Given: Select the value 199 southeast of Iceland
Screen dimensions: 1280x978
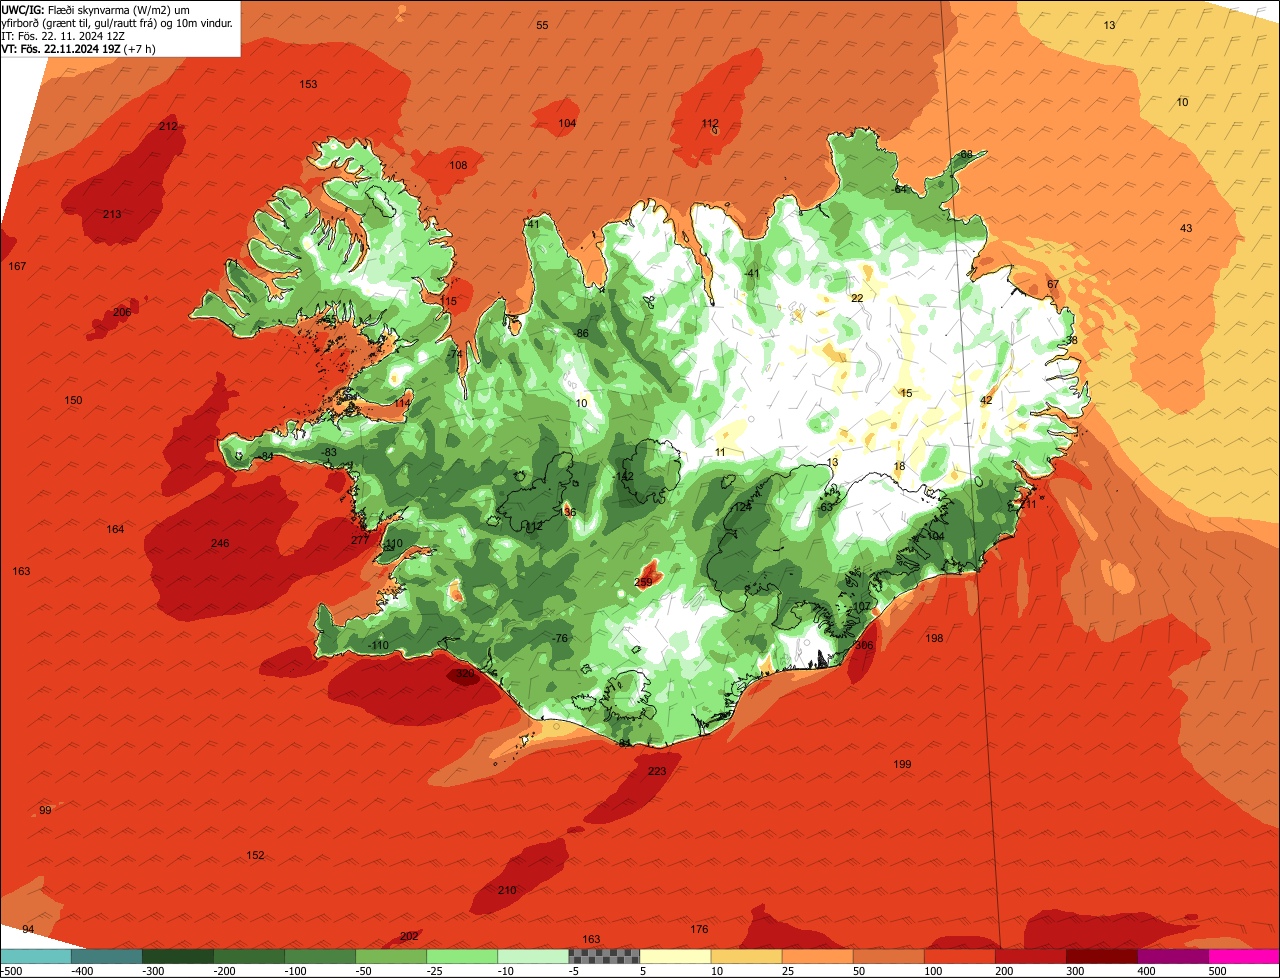Looking at the screenshot, I should click(902, 764).
